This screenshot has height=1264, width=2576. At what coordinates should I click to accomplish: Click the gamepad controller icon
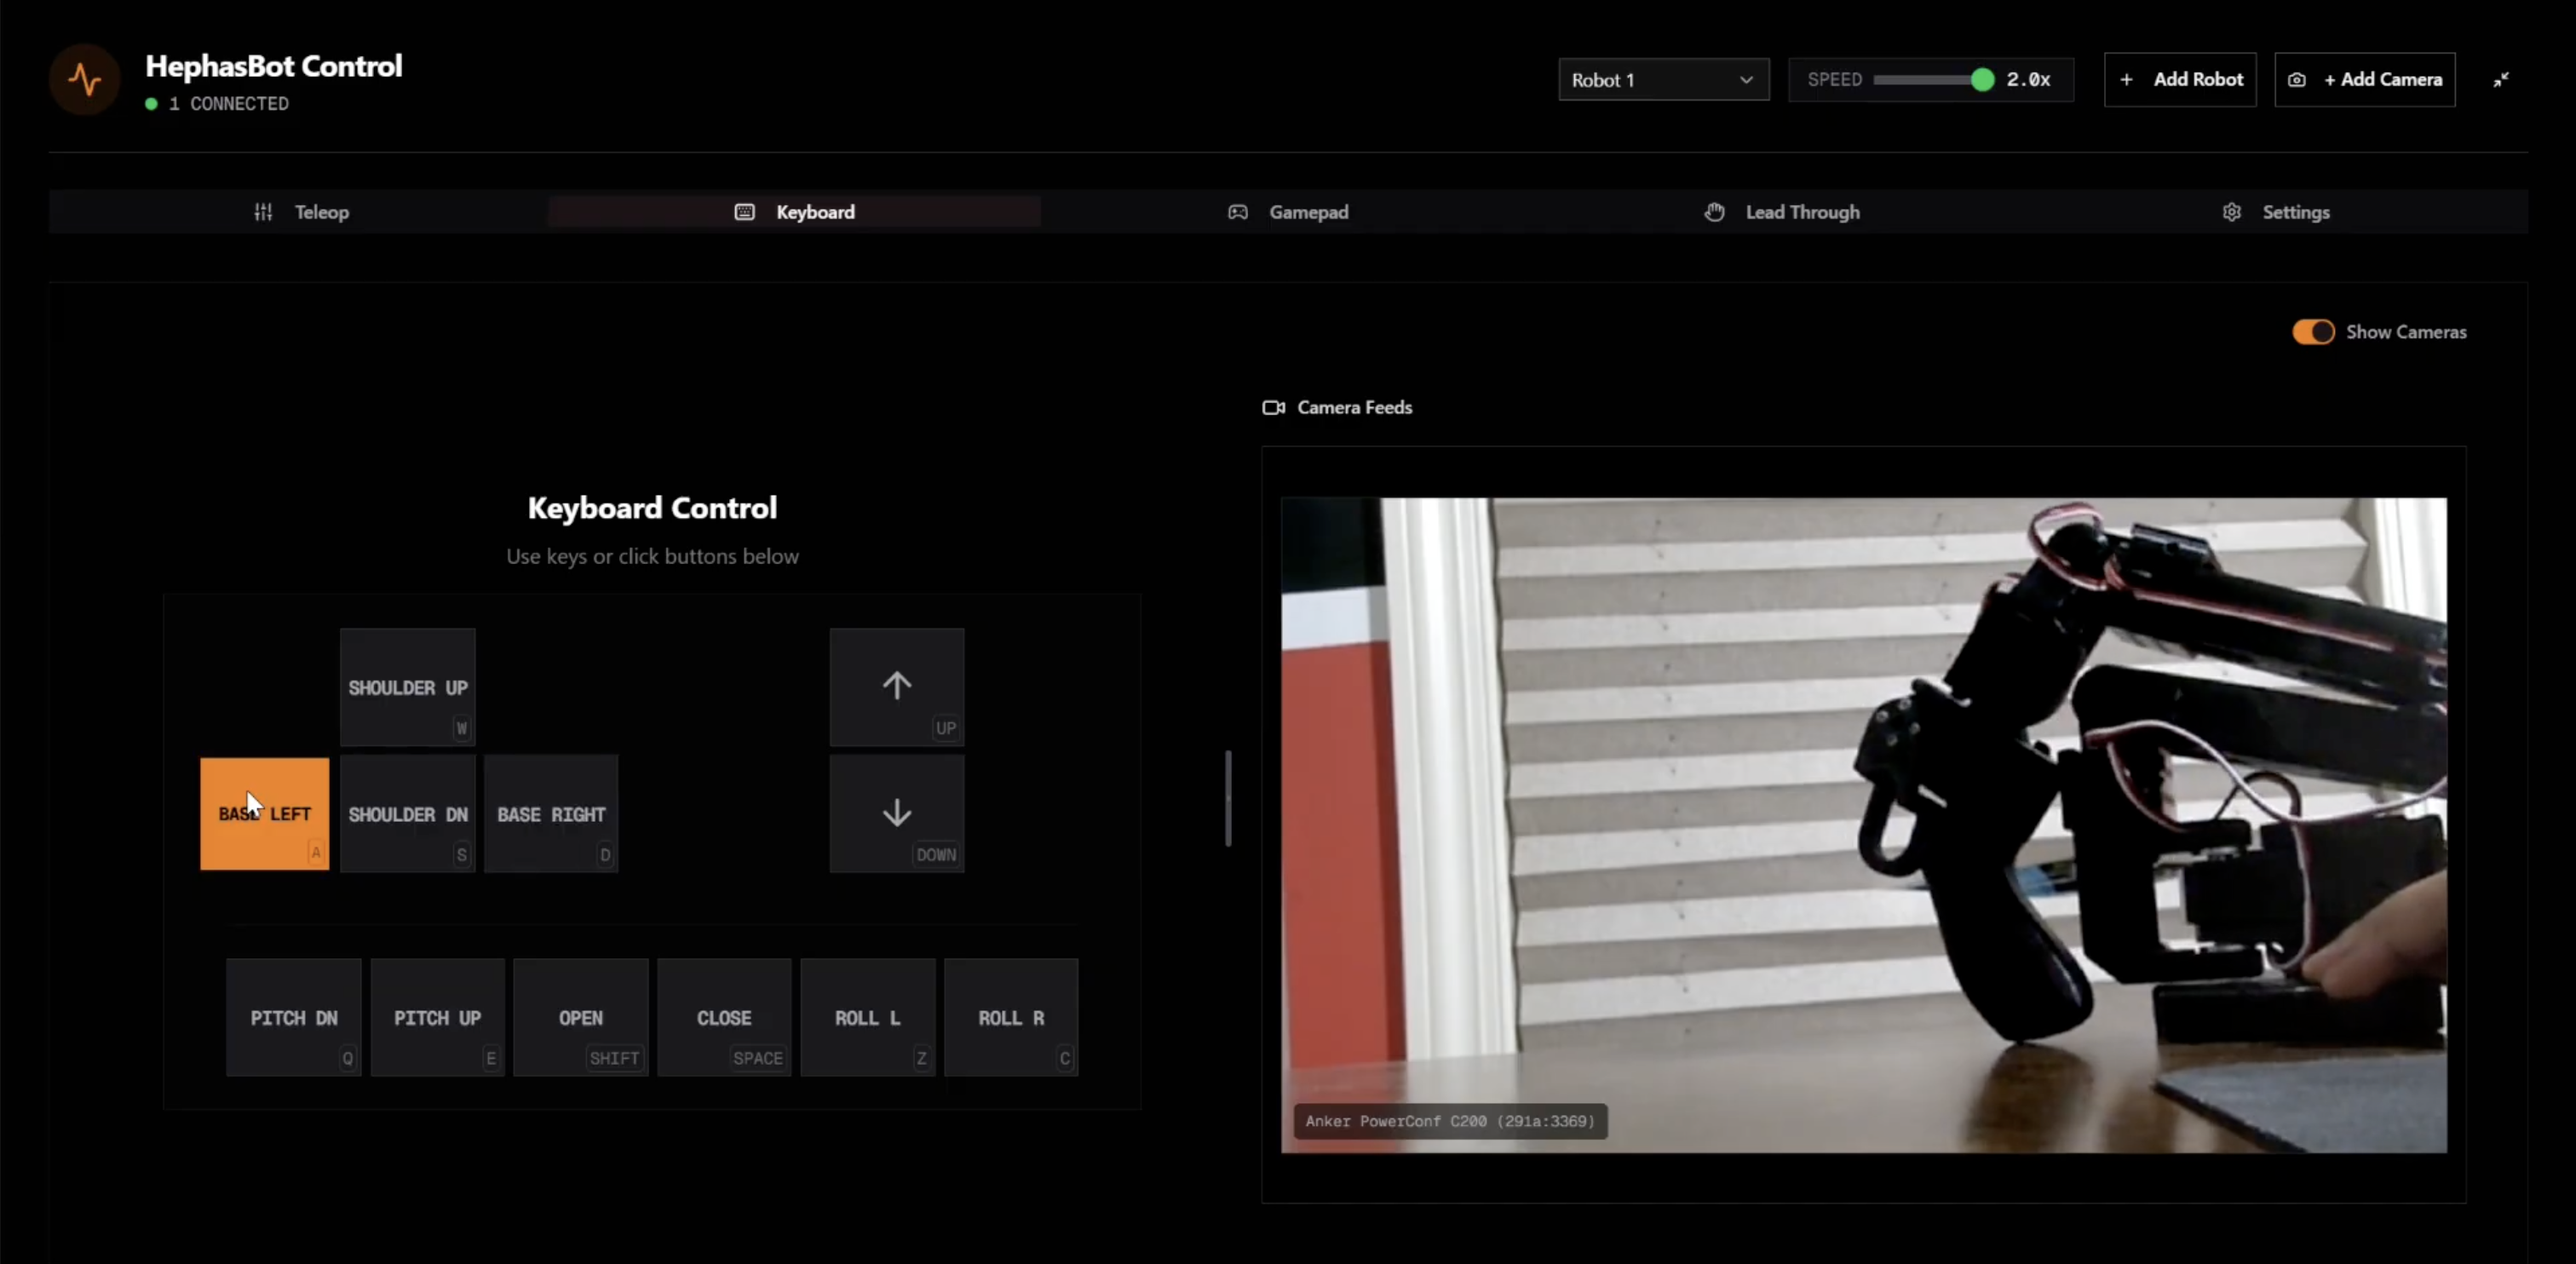1237,212
